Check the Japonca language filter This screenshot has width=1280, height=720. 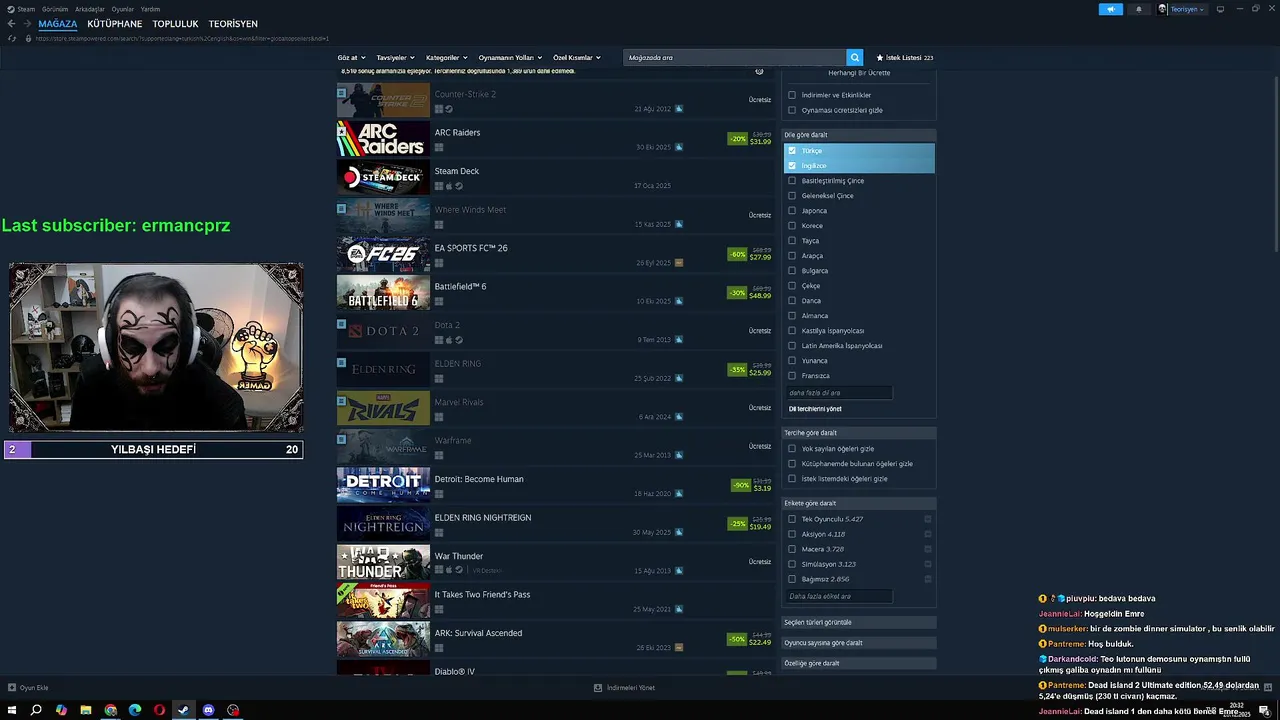click(x=792, y=211)
